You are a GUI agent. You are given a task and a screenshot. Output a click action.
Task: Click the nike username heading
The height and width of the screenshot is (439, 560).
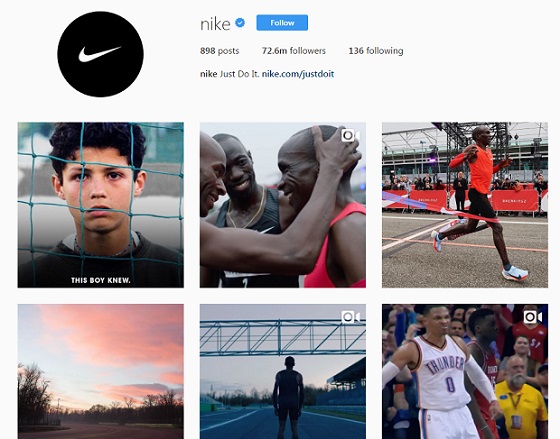[215, 24]
